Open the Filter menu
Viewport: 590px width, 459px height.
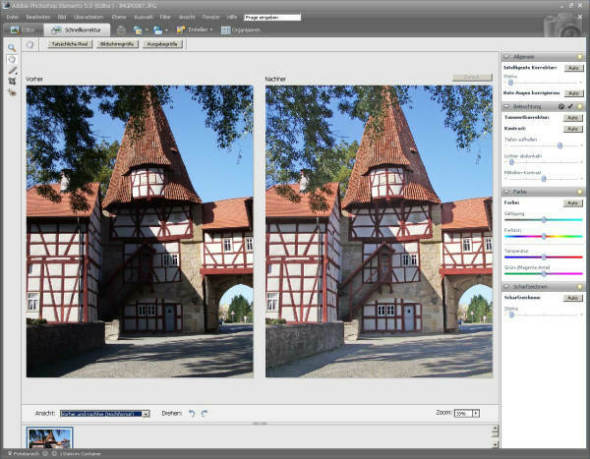tap(165, 17)
